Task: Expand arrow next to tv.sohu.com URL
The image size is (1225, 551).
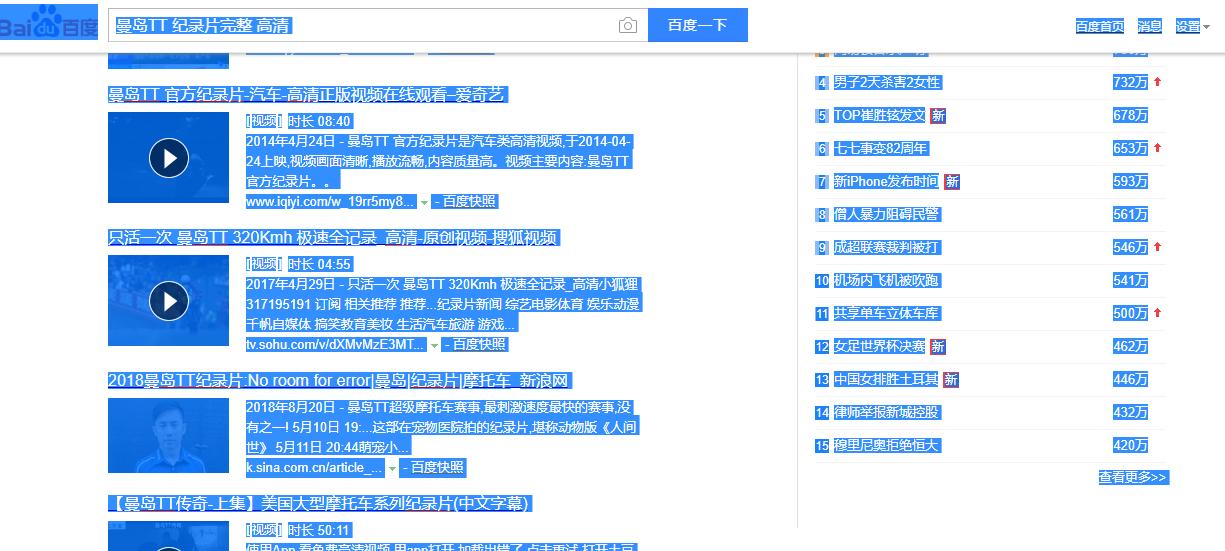Action: [435, 345]
